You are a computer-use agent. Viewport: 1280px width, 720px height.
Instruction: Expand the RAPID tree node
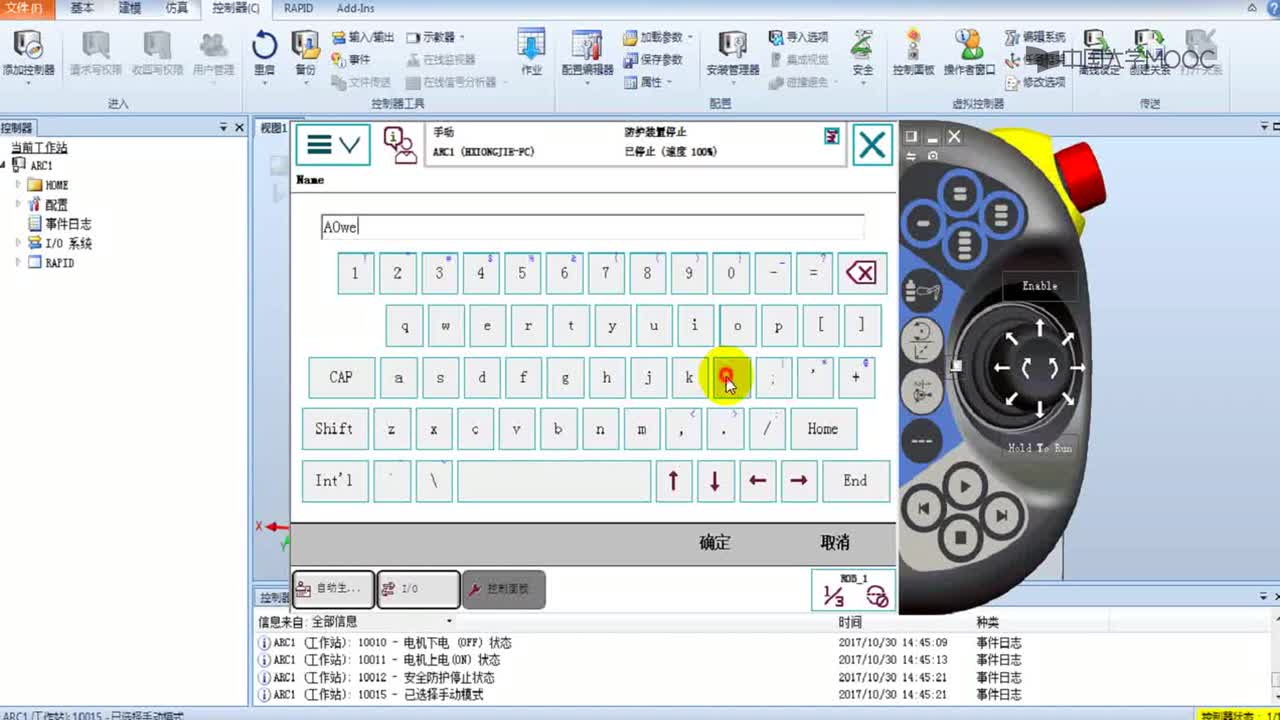point(18,263)
